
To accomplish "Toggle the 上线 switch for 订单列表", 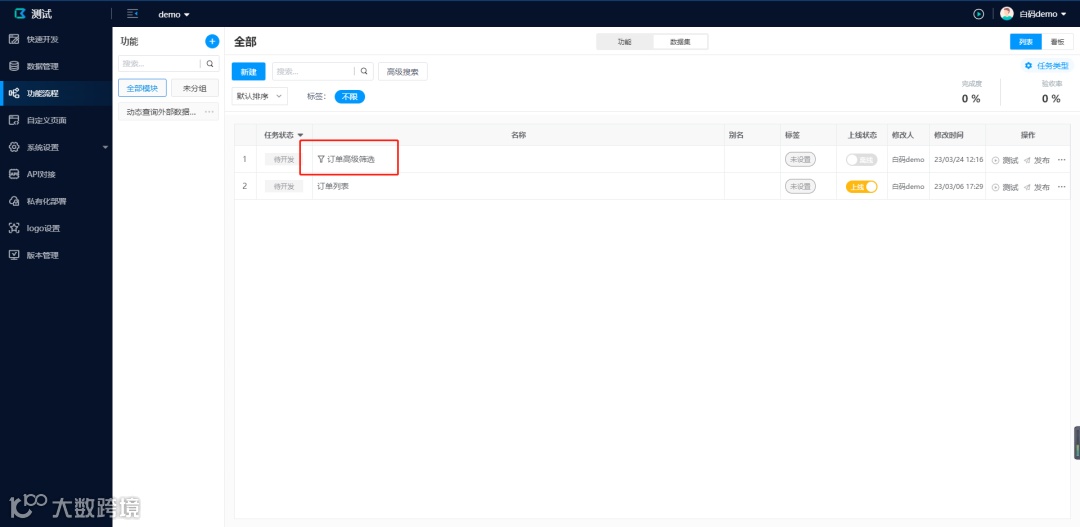I will [x=862, y=186].
